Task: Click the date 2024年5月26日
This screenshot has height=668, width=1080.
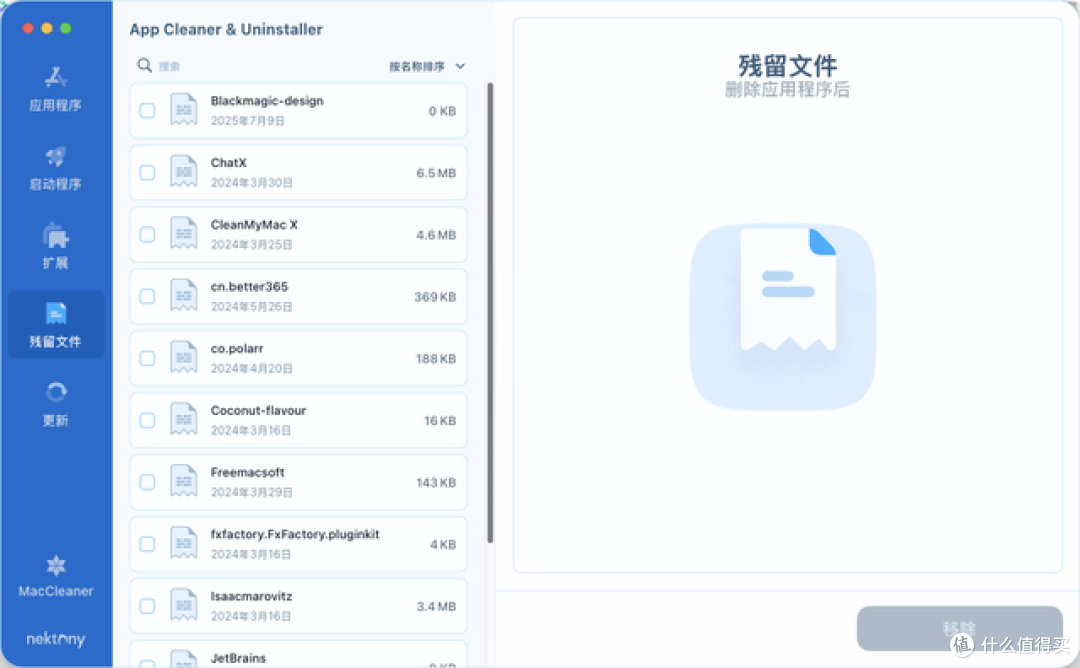Action: [x=251, y=307]
